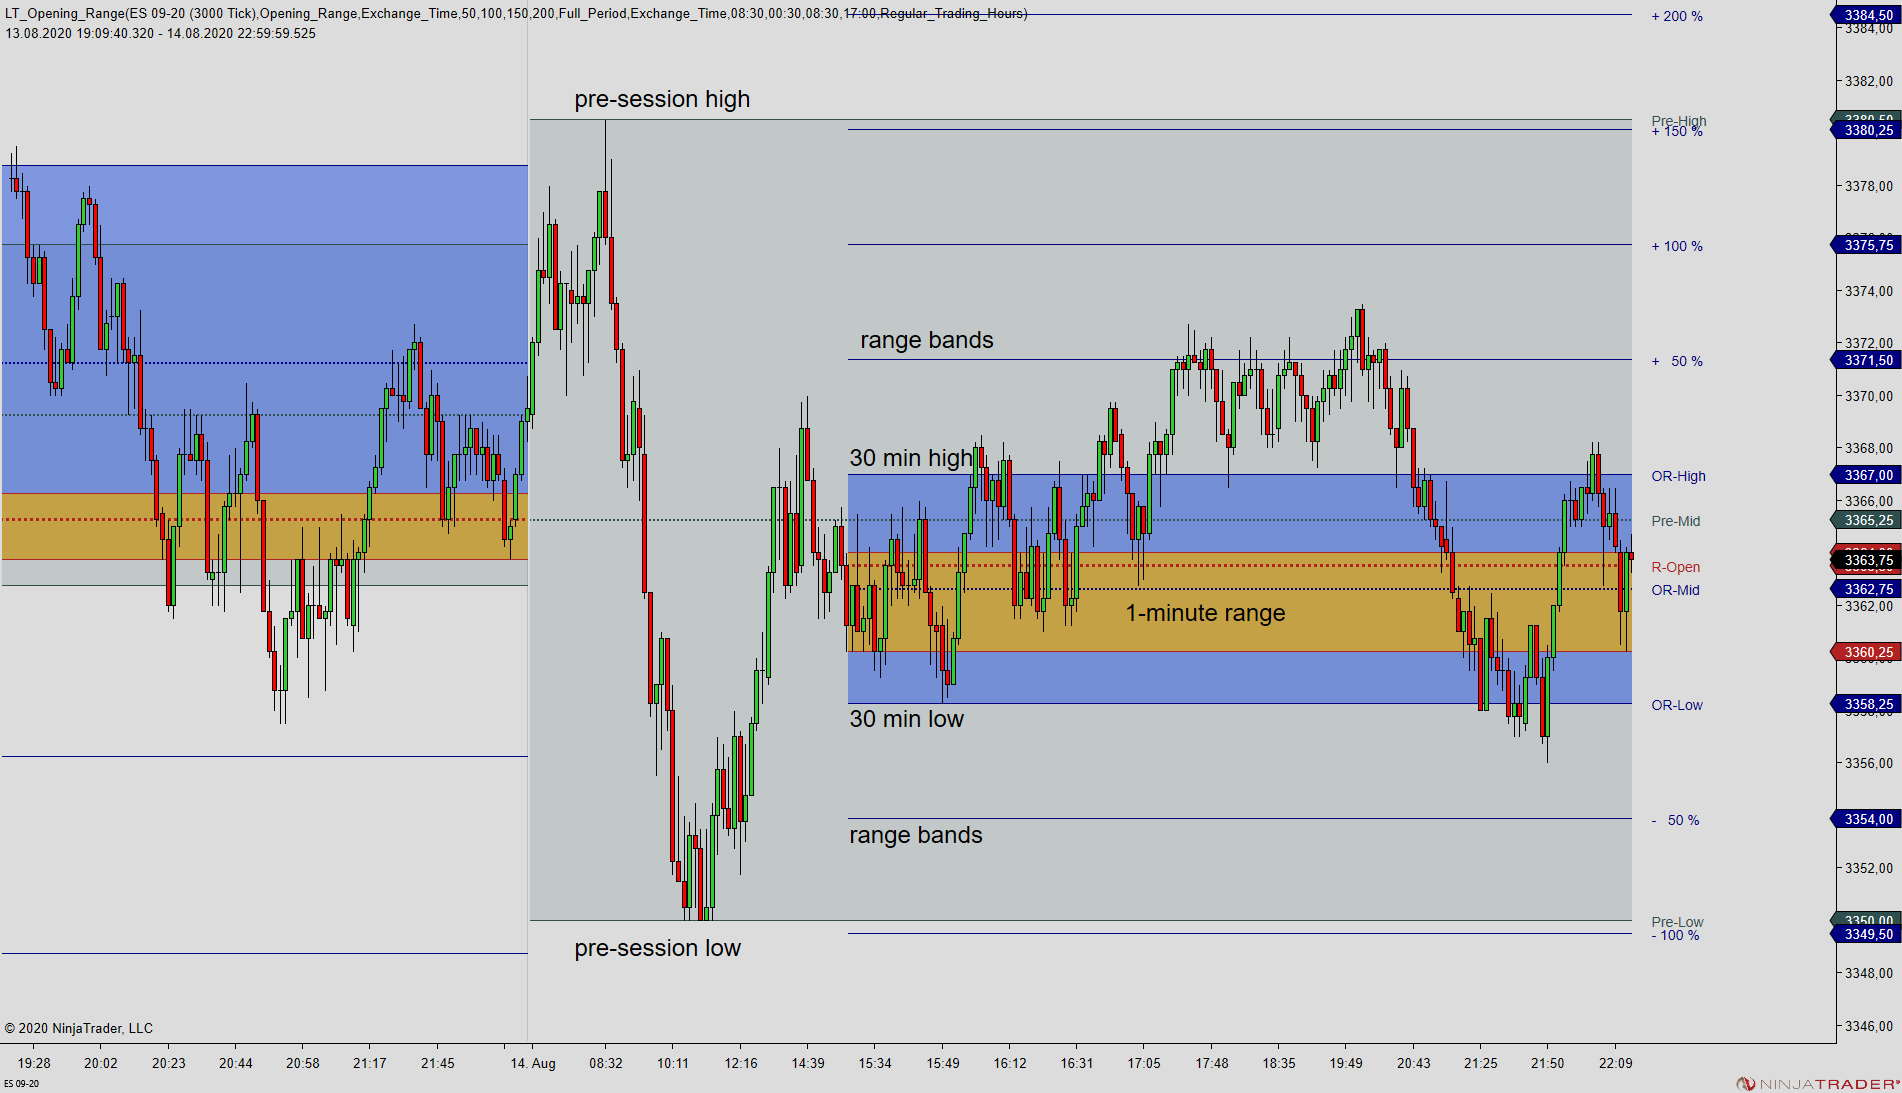Click the '- 100 %' band label

point(1675,936)
